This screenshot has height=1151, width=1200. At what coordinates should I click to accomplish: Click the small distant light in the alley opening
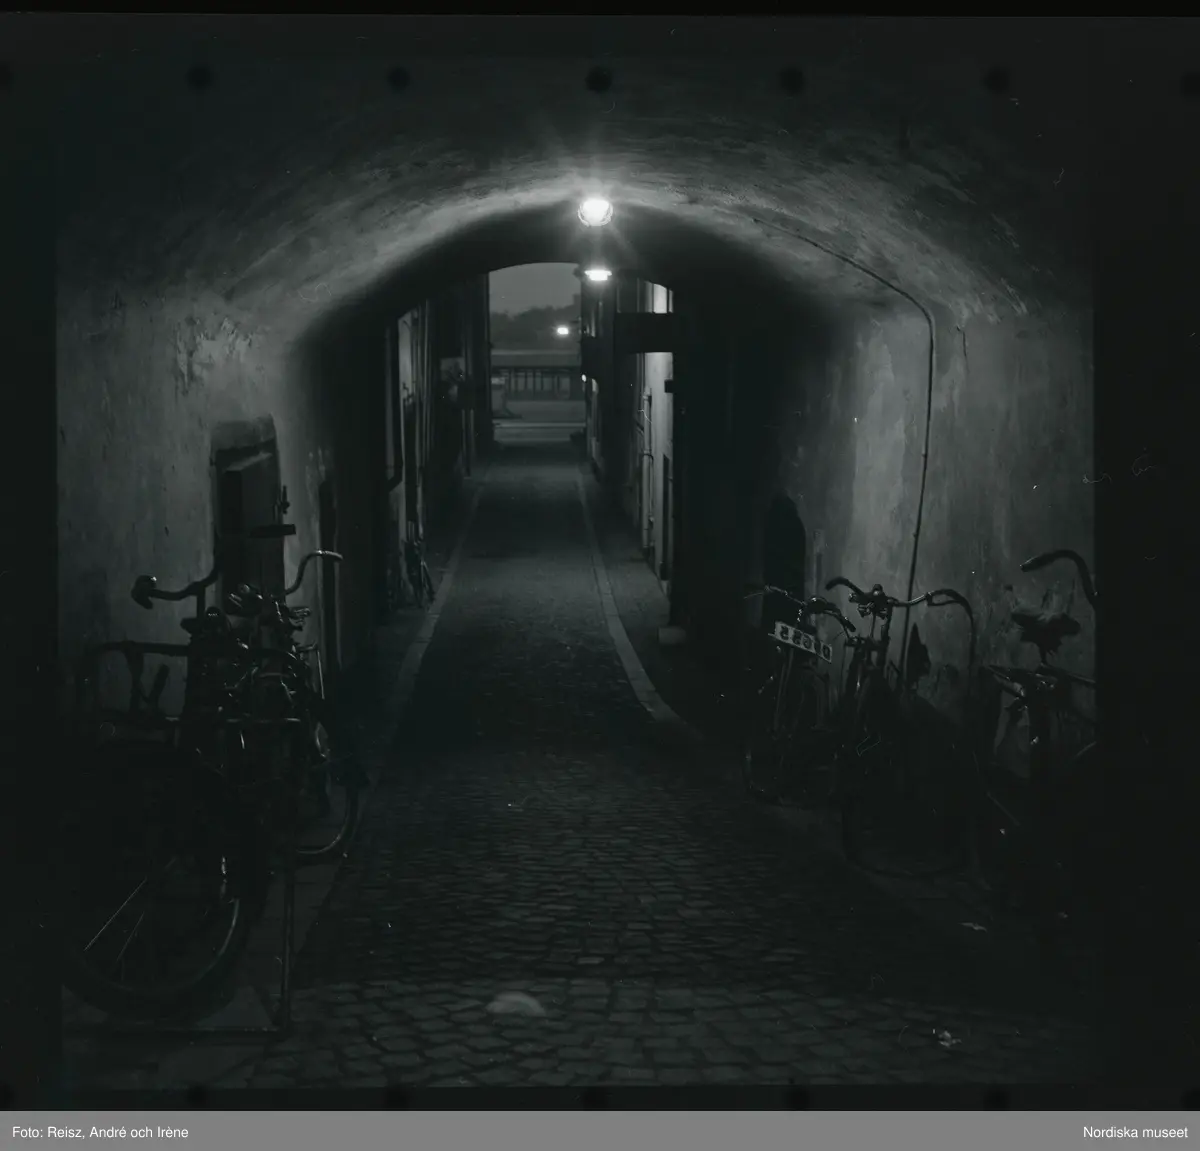(562, 329)
